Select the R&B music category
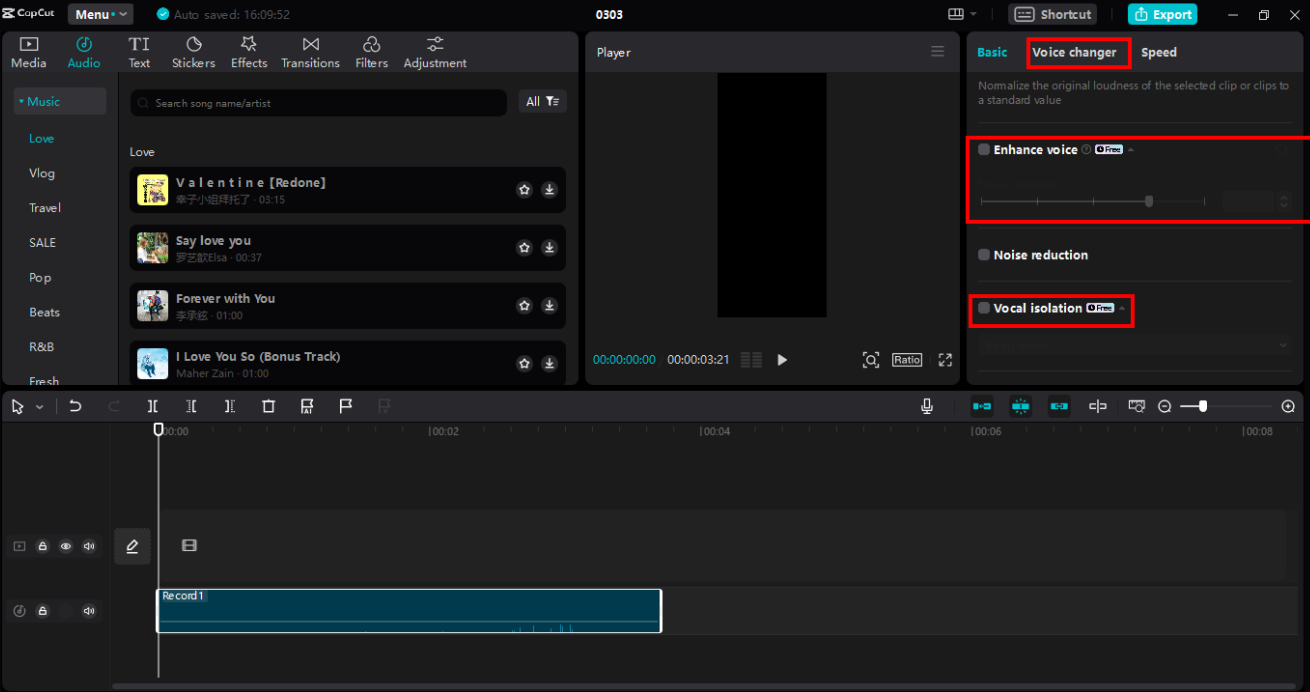 click(42, 347)
